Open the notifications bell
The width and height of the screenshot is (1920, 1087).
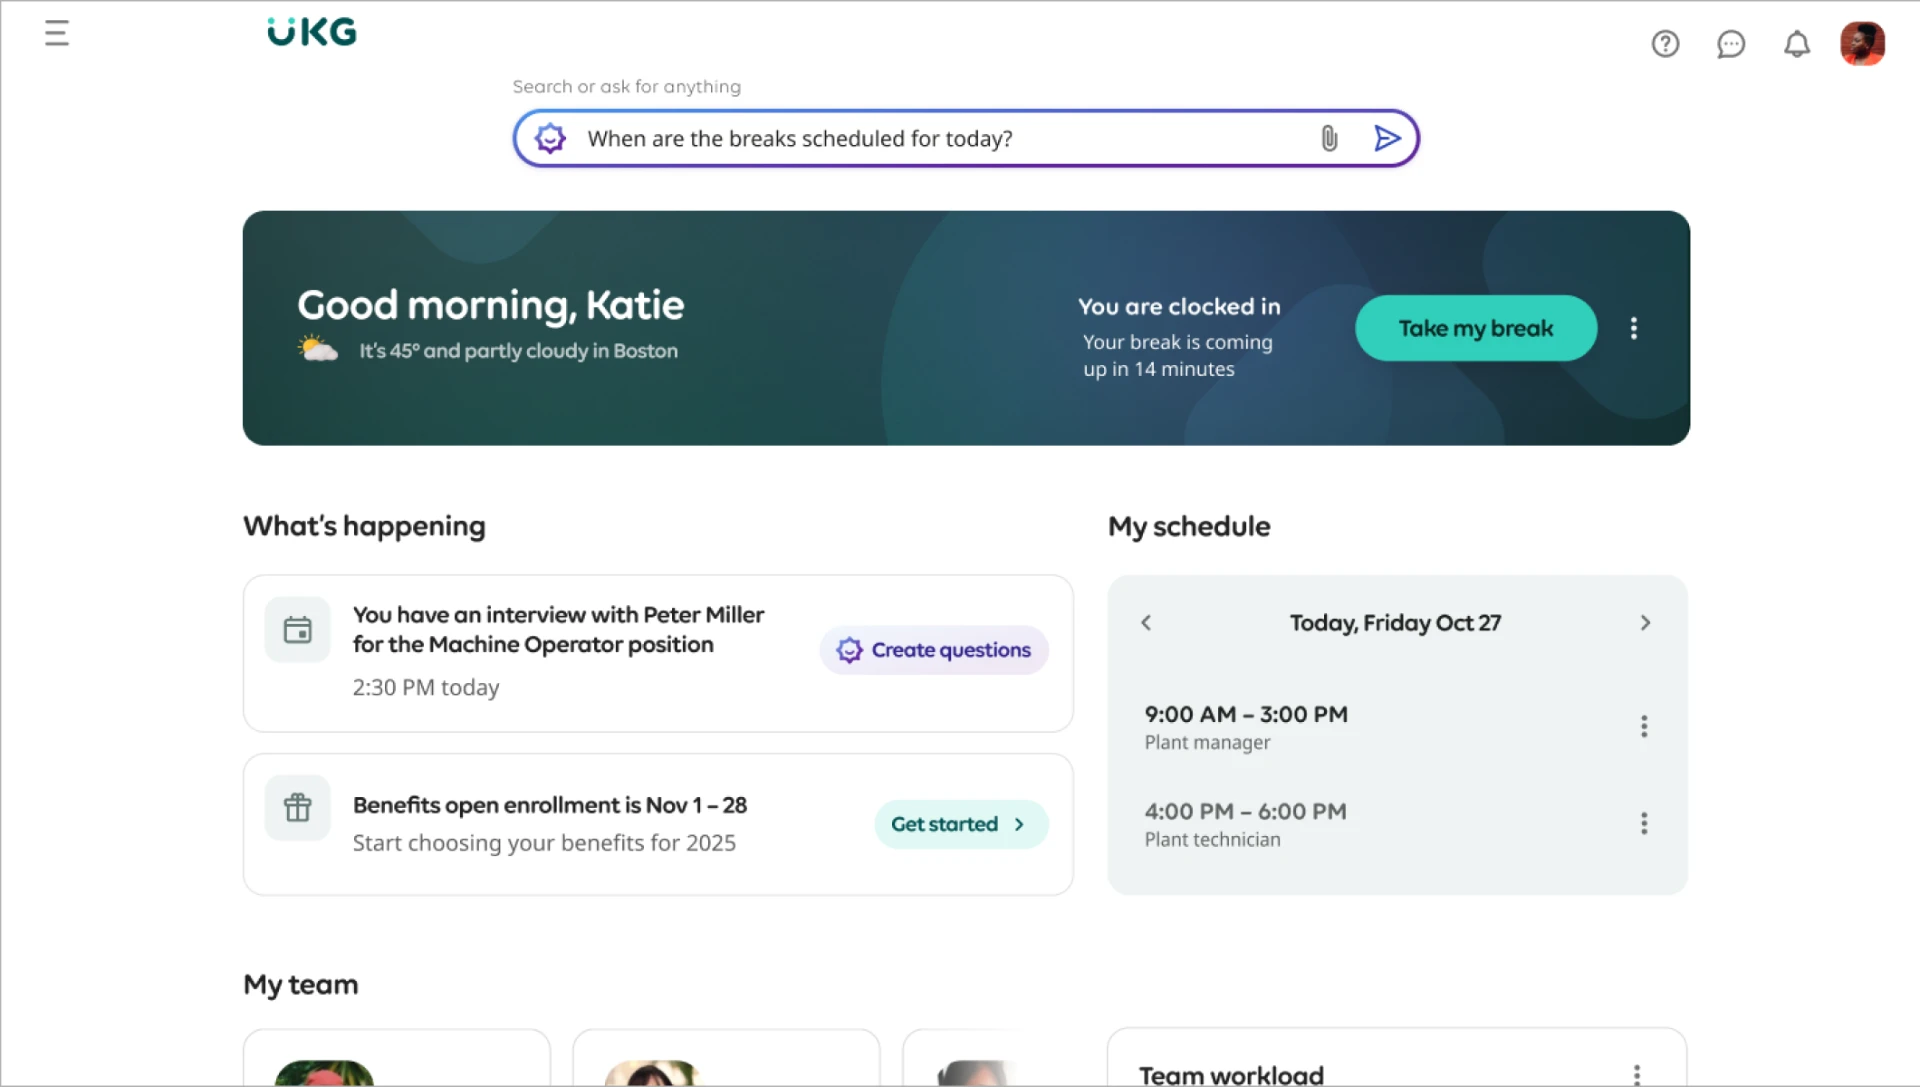click(x=1797, y=44)
